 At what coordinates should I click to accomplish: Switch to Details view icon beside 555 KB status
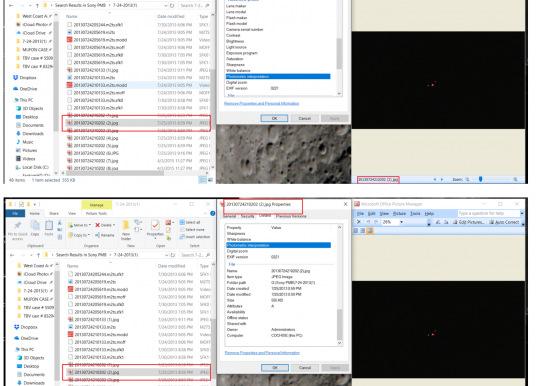pyautogui.click(x=203, y=180)
